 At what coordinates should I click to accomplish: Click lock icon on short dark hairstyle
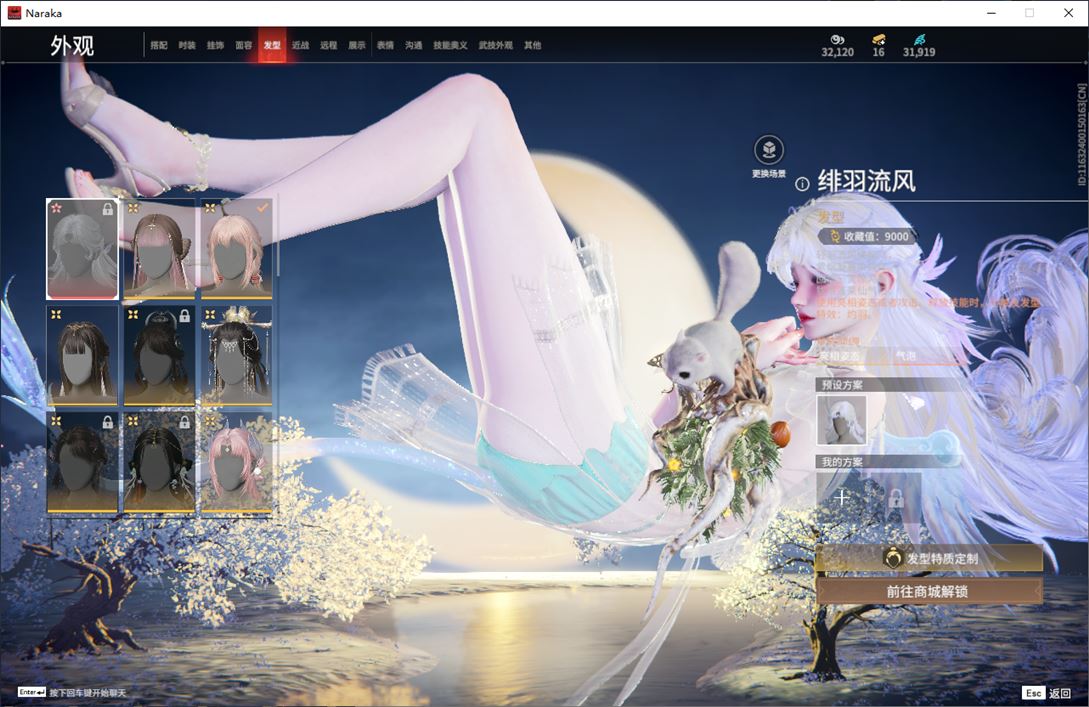108,422
